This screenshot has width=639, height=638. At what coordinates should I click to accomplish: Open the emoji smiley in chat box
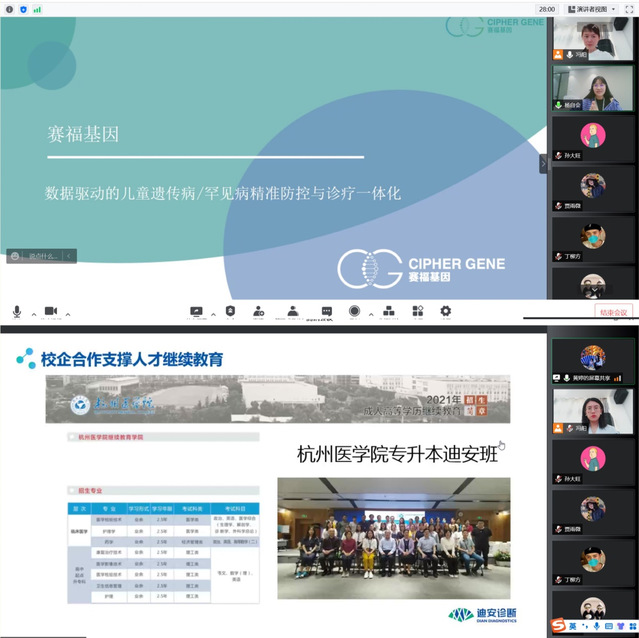[15, 256]
